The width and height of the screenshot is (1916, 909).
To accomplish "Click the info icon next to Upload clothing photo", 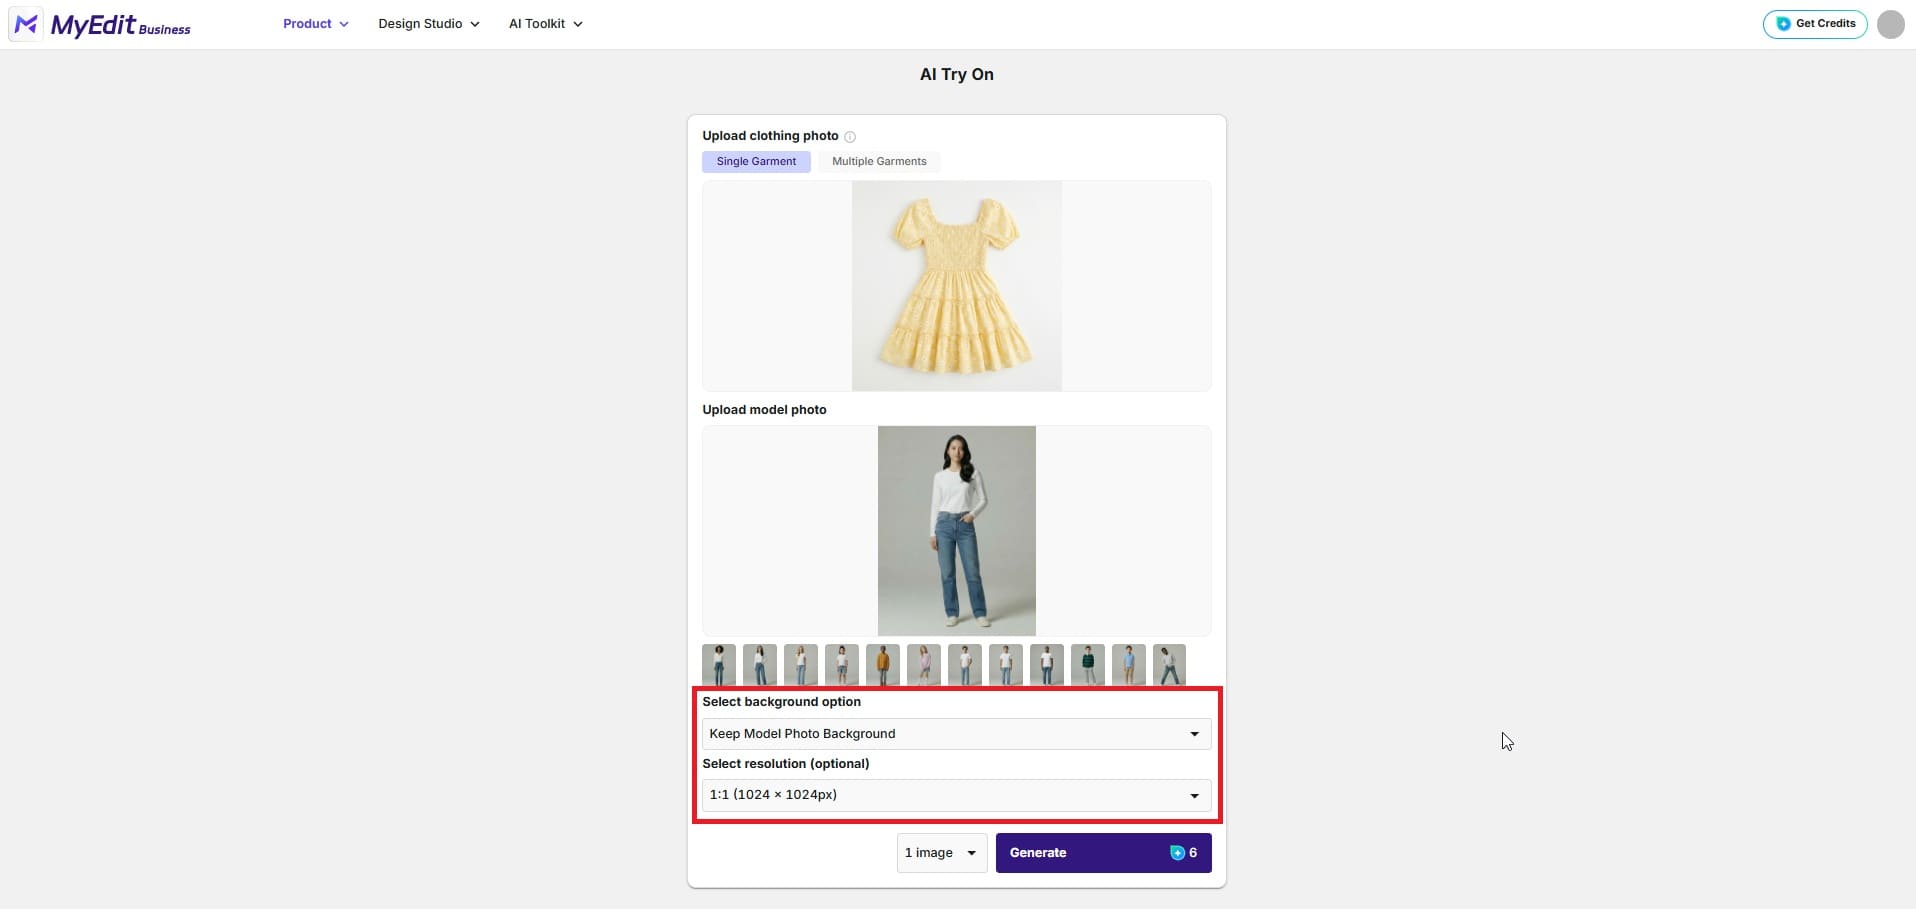I will tap(849, 136).
